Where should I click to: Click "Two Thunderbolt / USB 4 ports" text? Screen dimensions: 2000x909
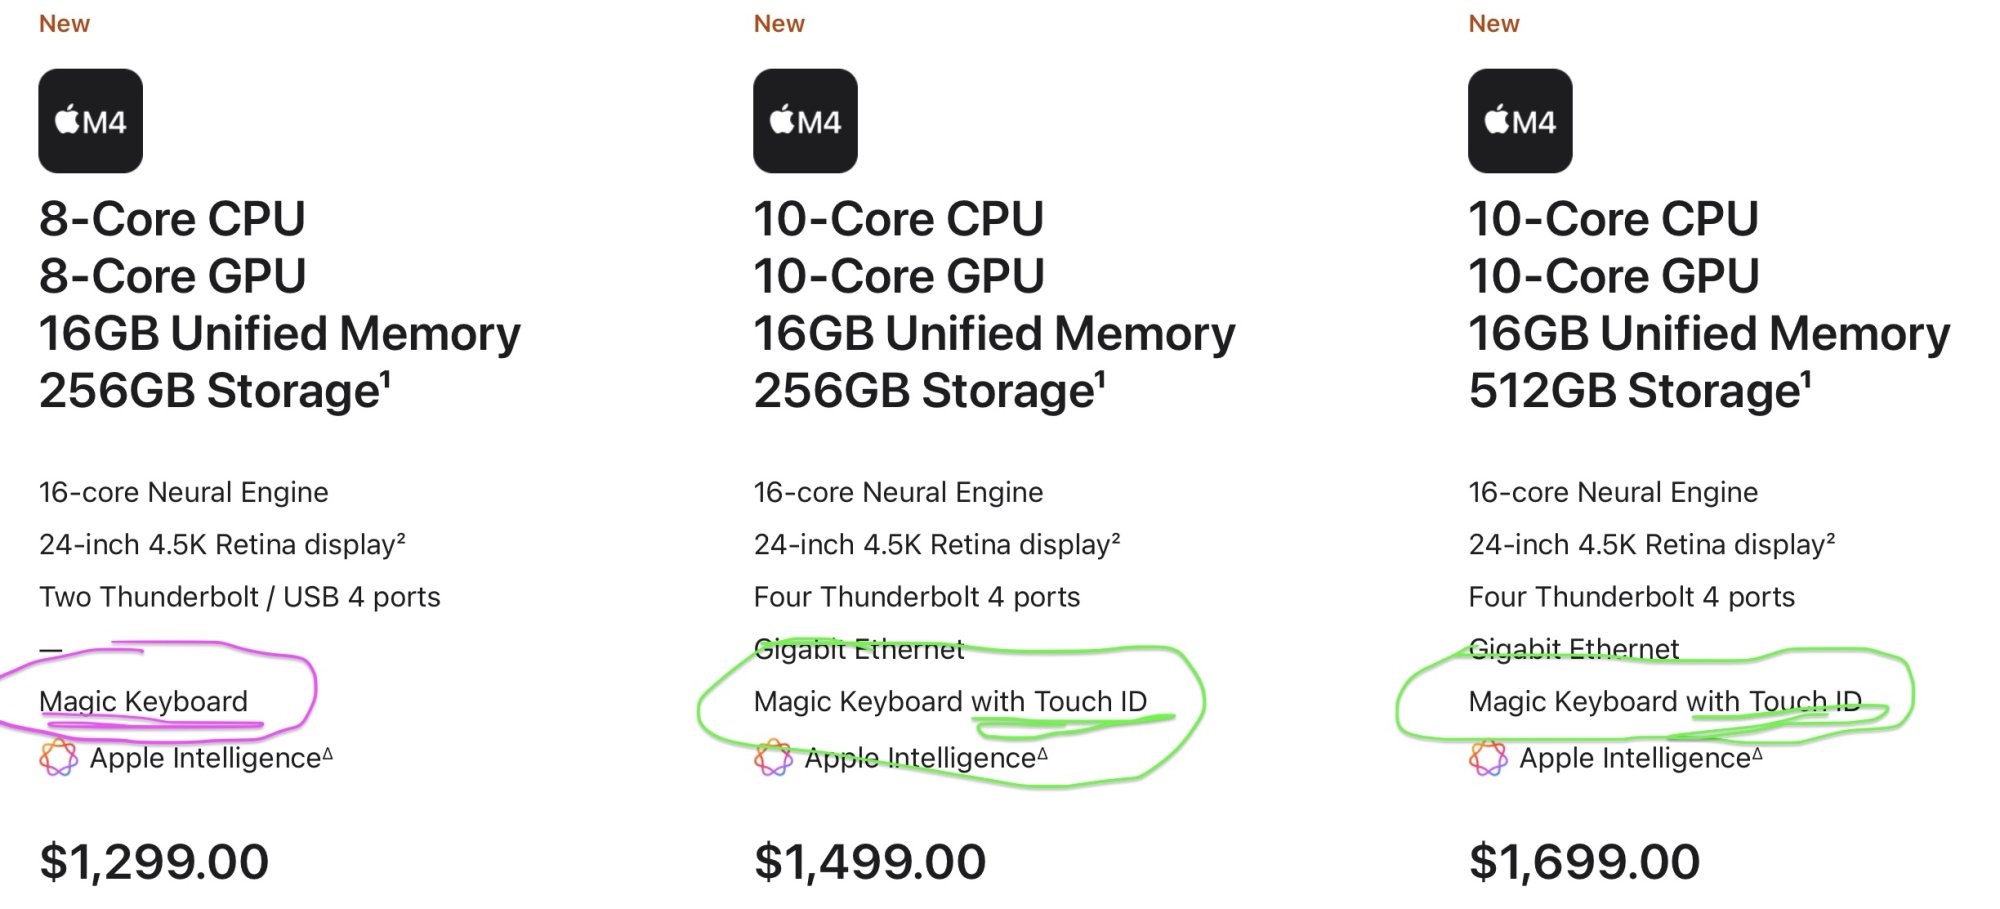240,597
